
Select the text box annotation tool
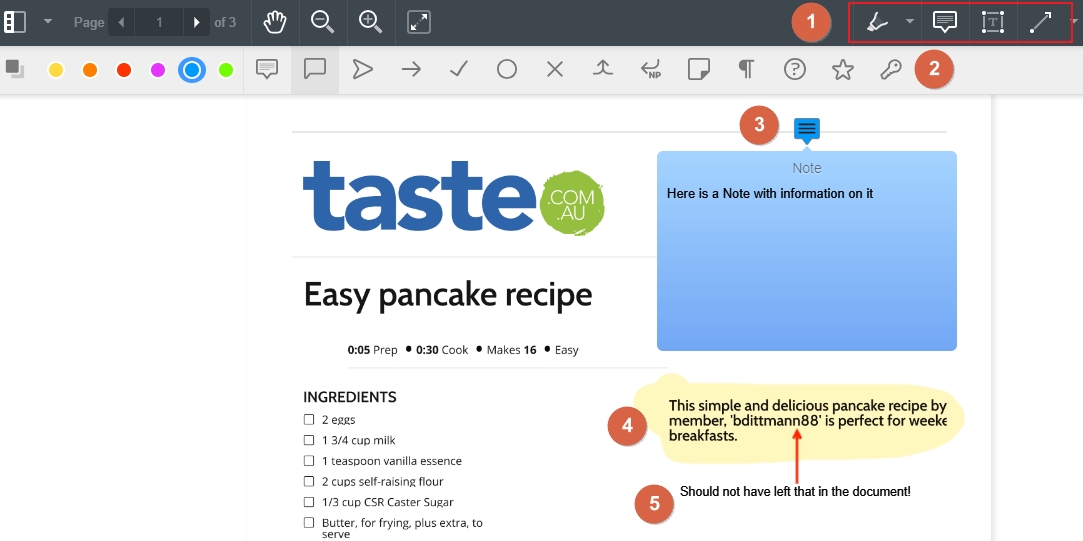point(993,22)
